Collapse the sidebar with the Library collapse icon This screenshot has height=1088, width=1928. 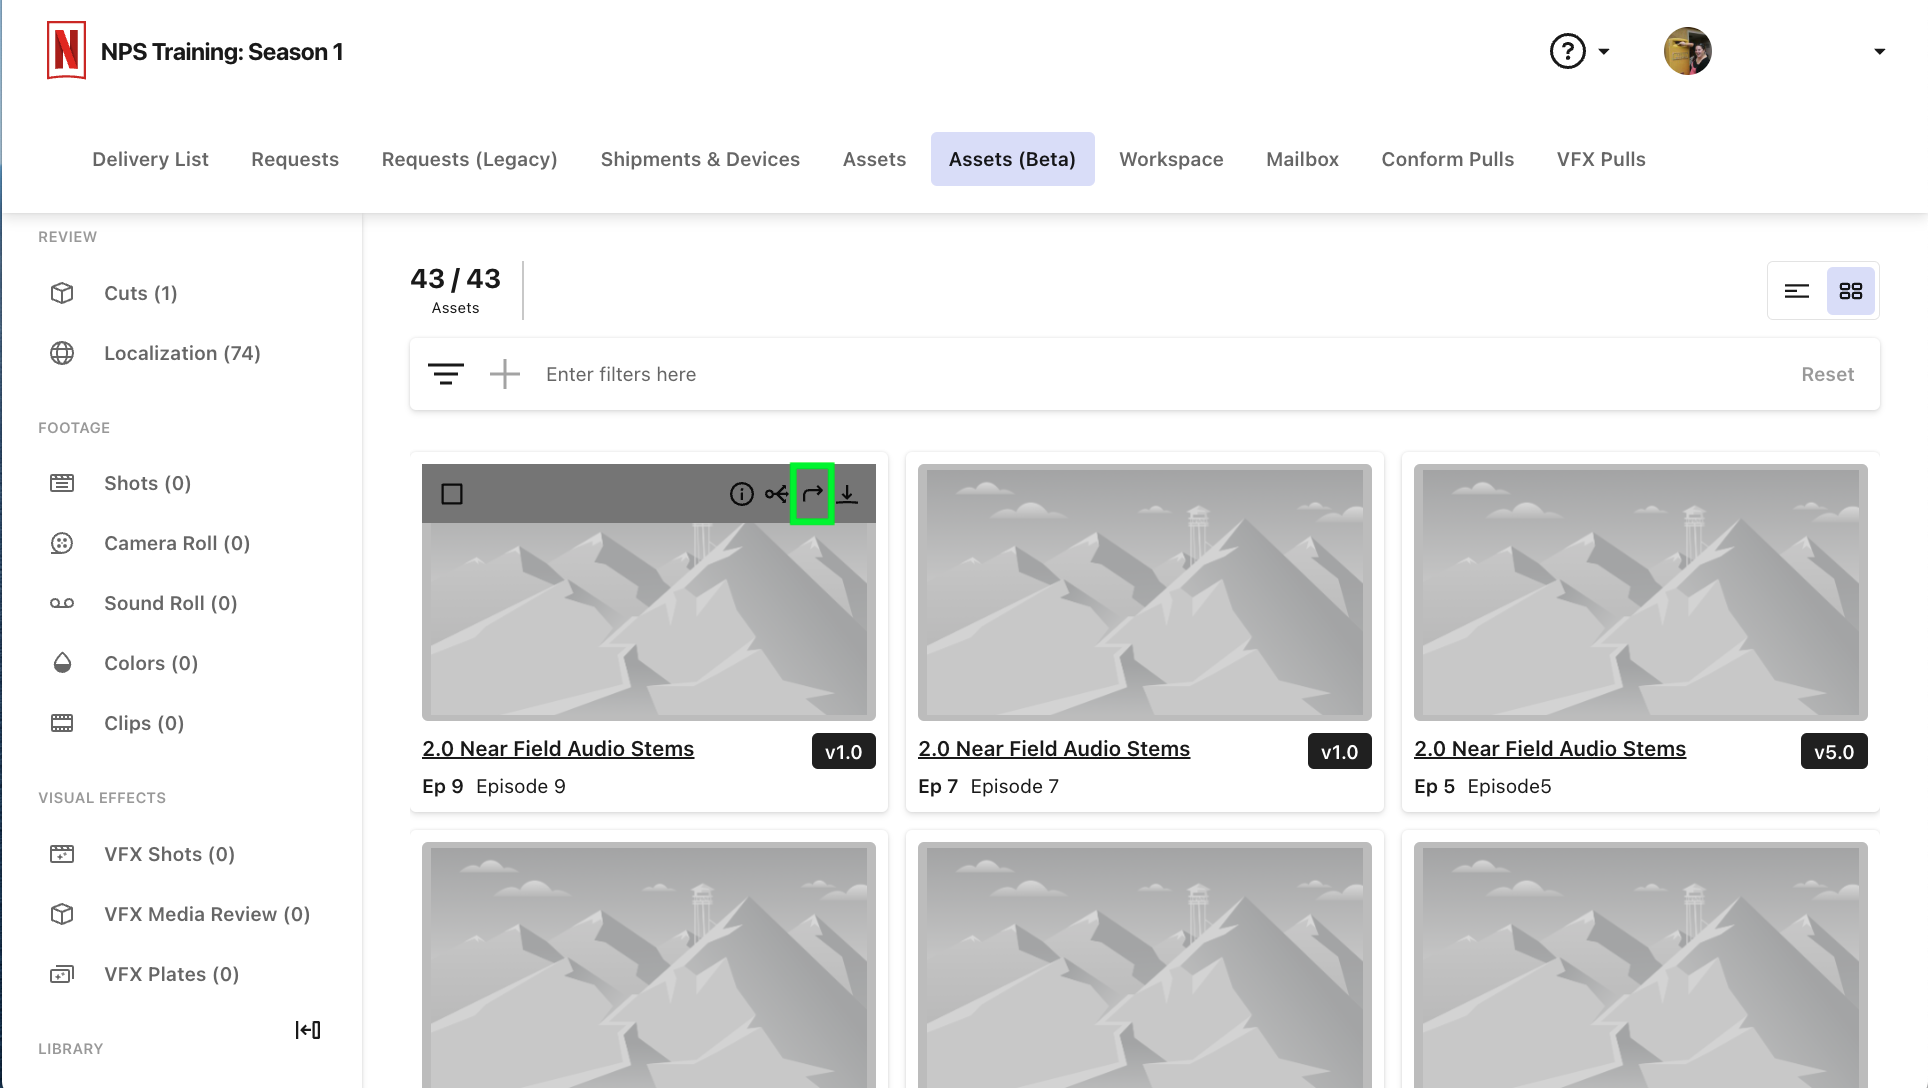coord(308,1029)
